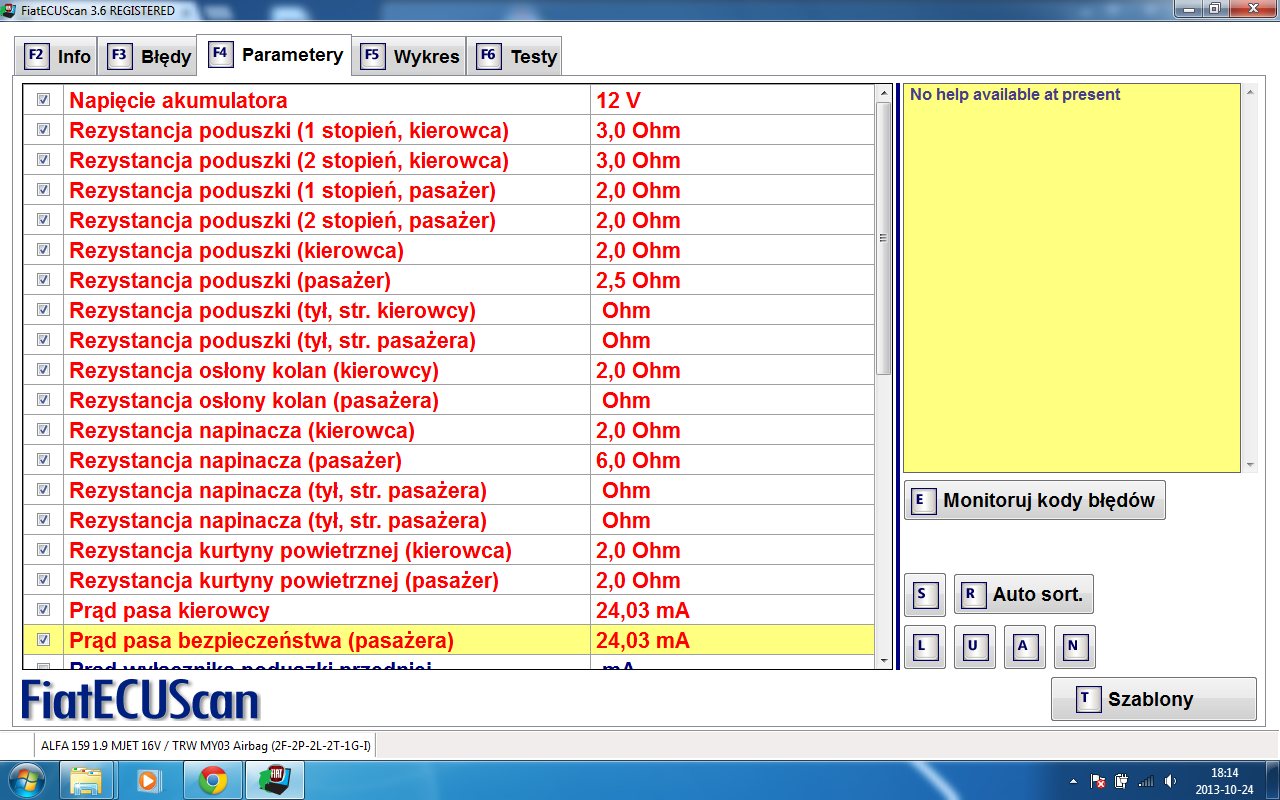Click the FiatECUScan taskbar icon
1280x800 pixels.
point(275,780)
